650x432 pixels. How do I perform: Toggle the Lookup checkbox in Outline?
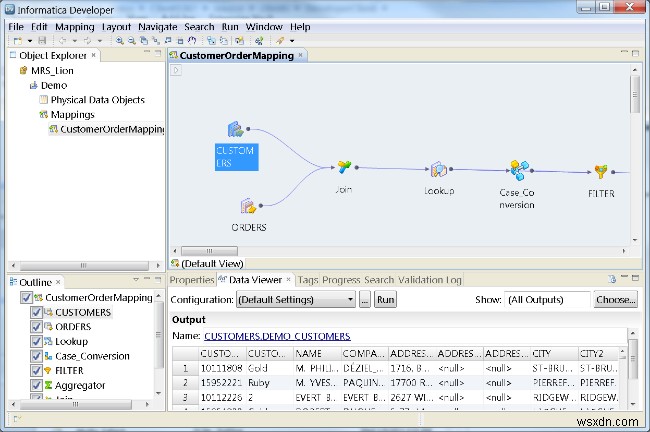coord(37,341)
